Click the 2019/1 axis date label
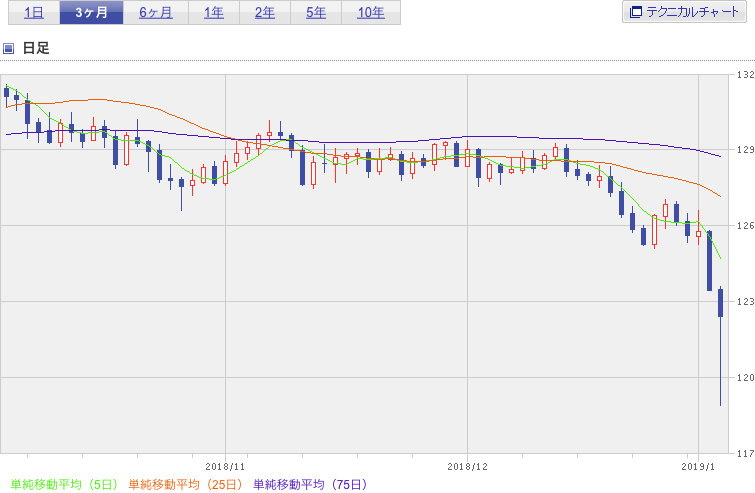Viewport: 755px width, 493px height. click(698, 467)
